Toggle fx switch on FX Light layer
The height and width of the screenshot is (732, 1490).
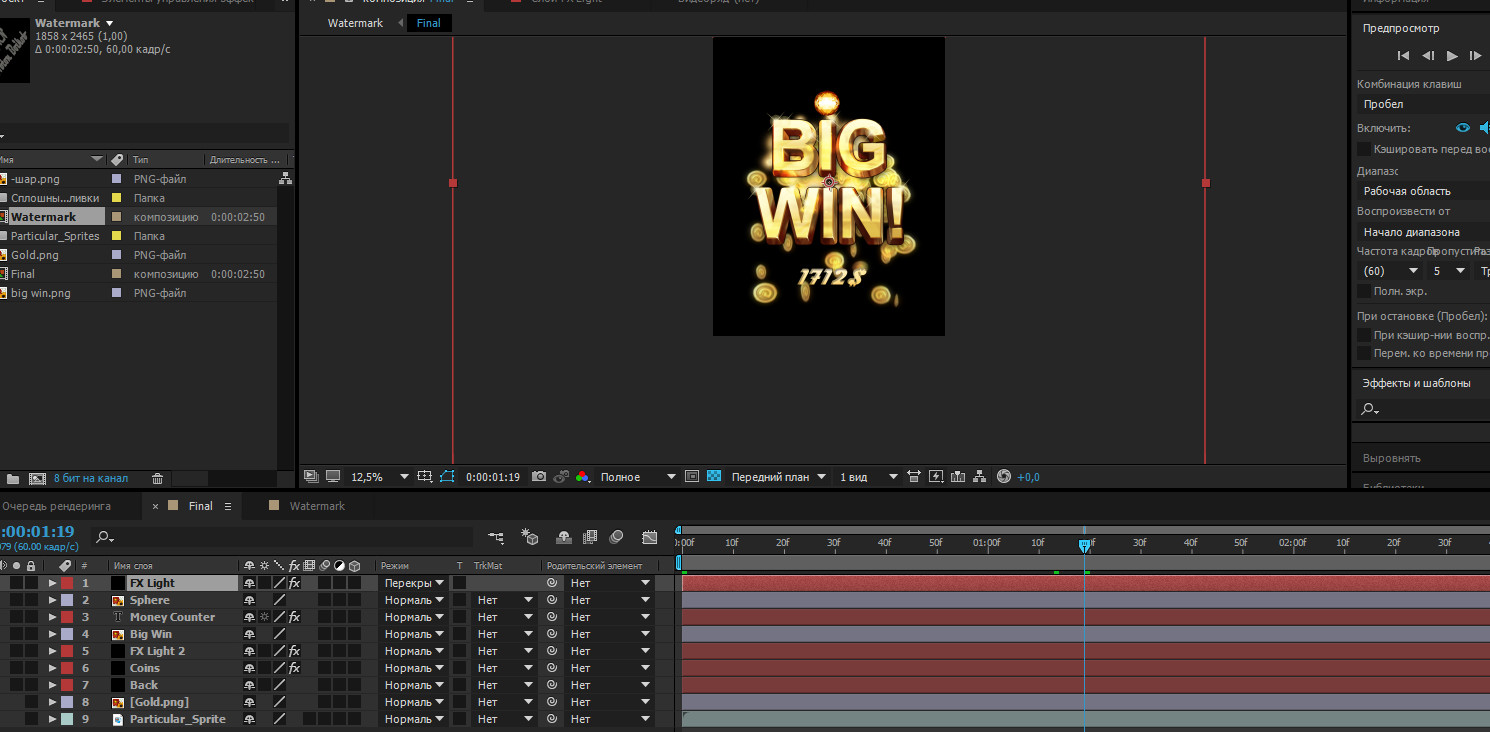(294, 583)
